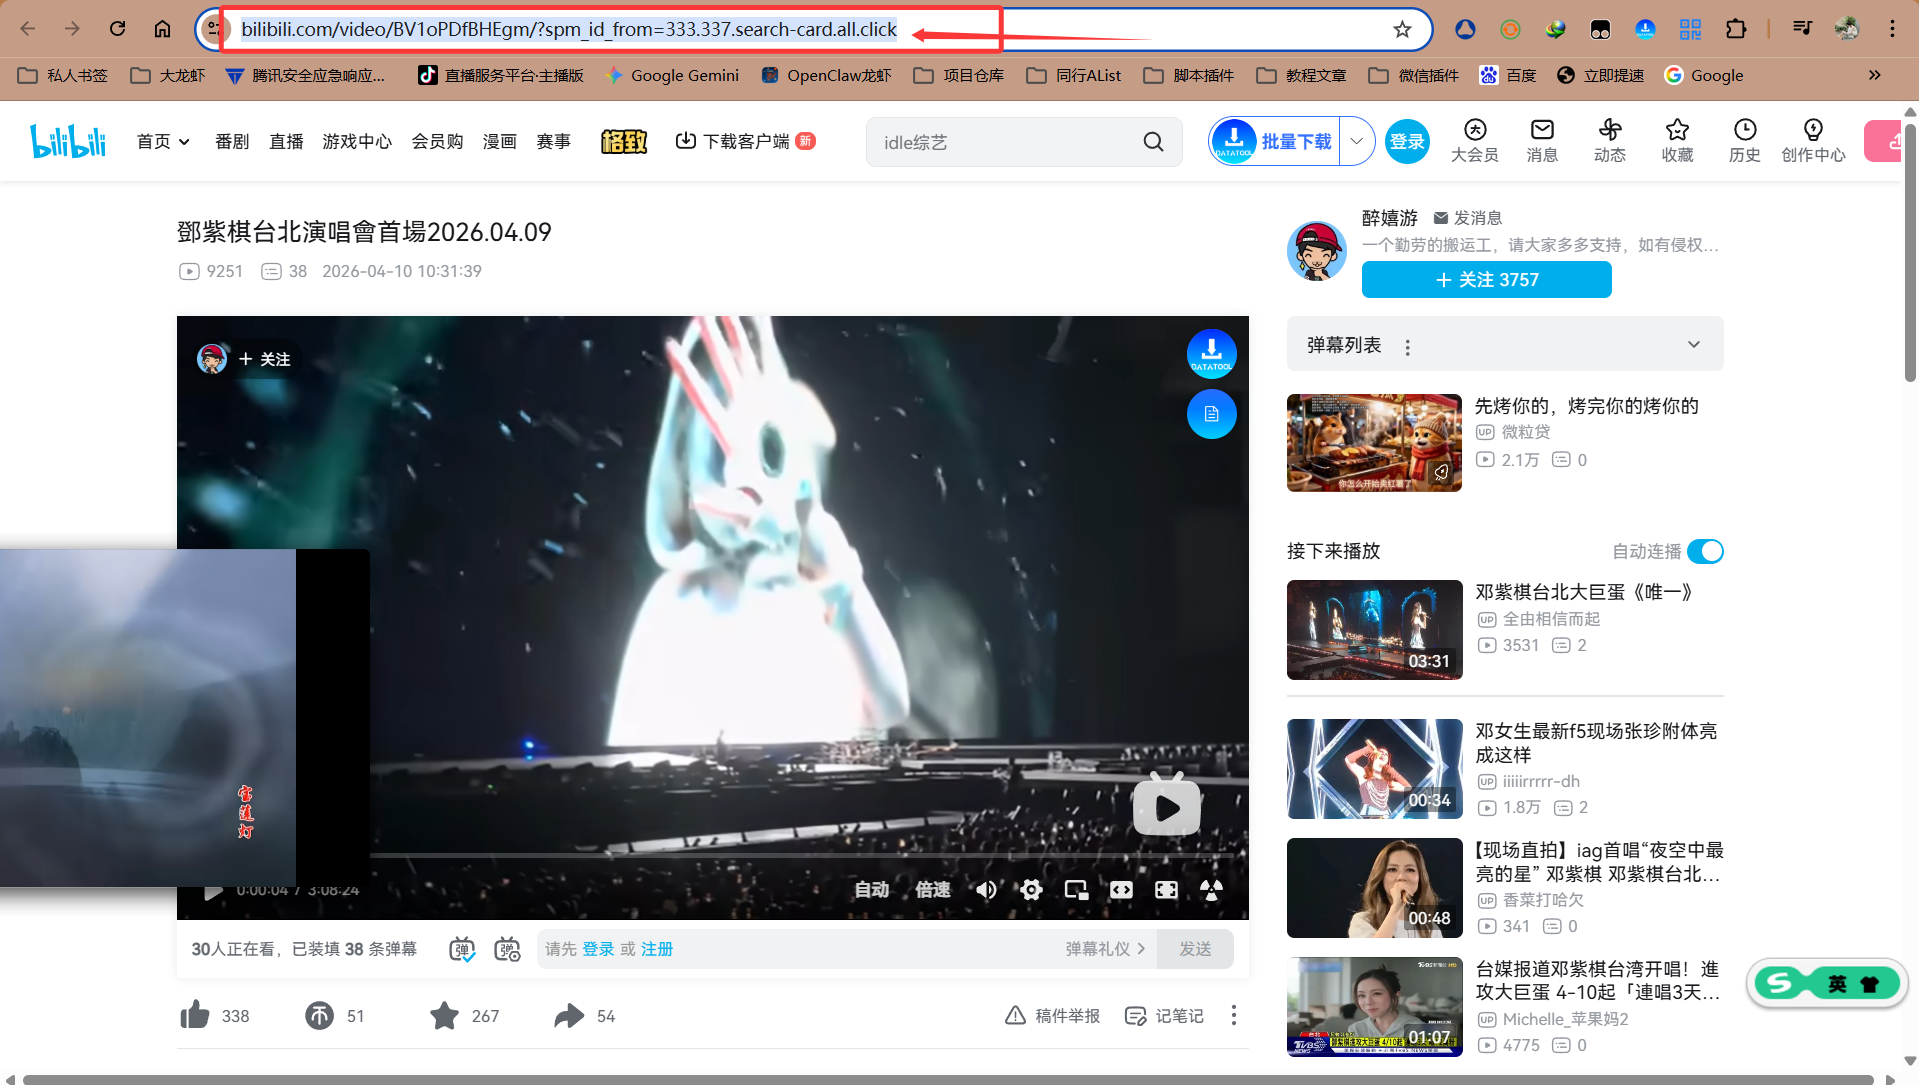Follow uploader via 关注 3757 button
Image resolution: width=1919 pixels, height=1085 pixels.
point(1486,280)
